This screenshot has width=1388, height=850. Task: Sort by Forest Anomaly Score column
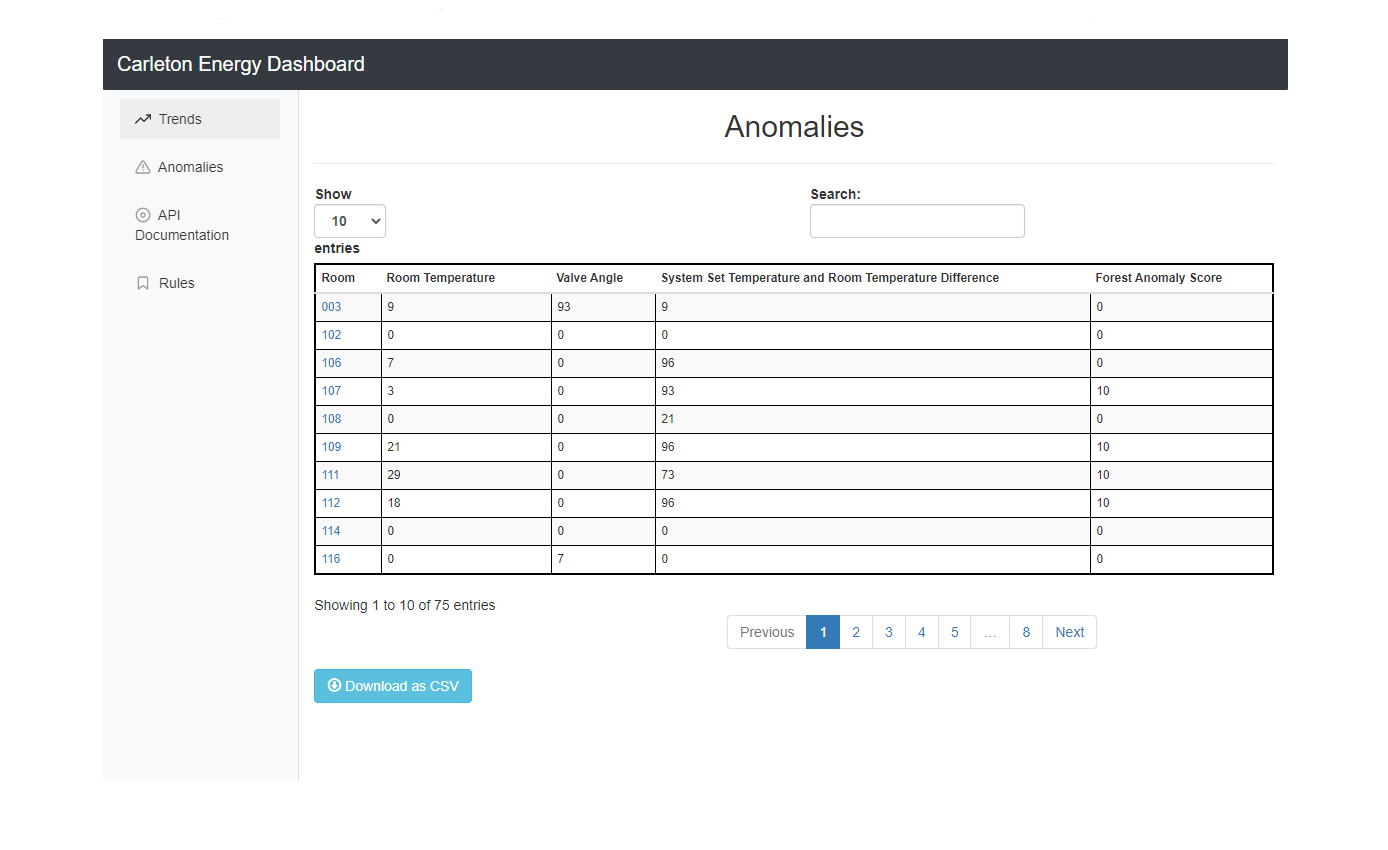click(1158, 278)
